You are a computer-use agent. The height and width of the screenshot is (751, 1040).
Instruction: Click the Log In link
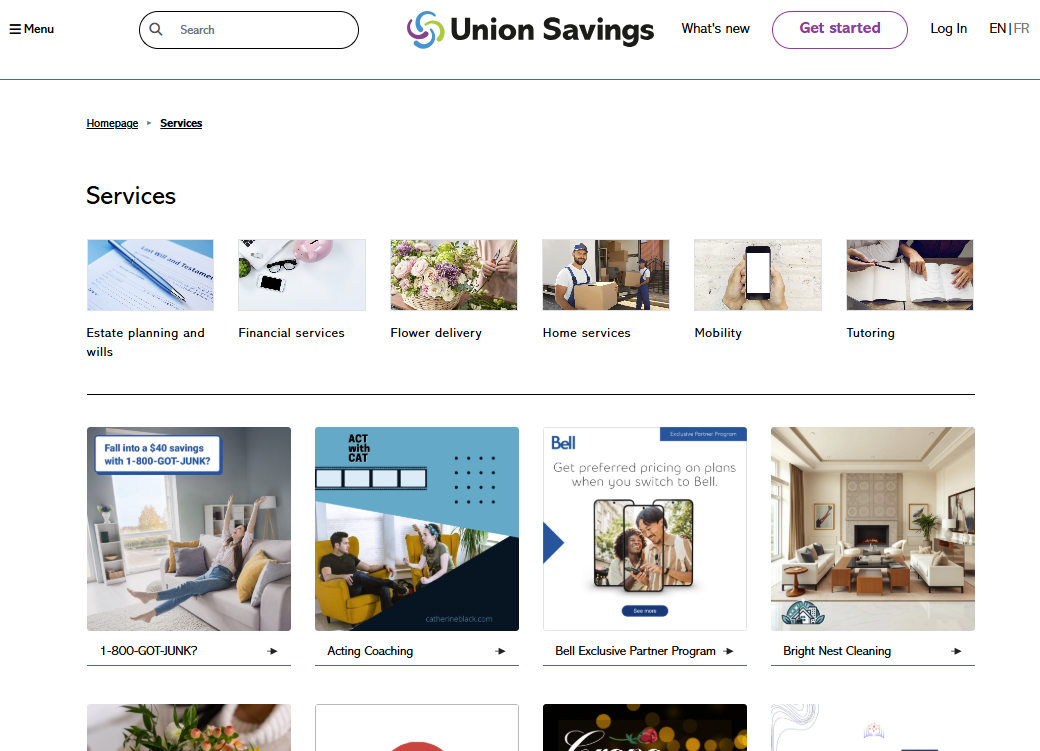click(x=948, y=29)
